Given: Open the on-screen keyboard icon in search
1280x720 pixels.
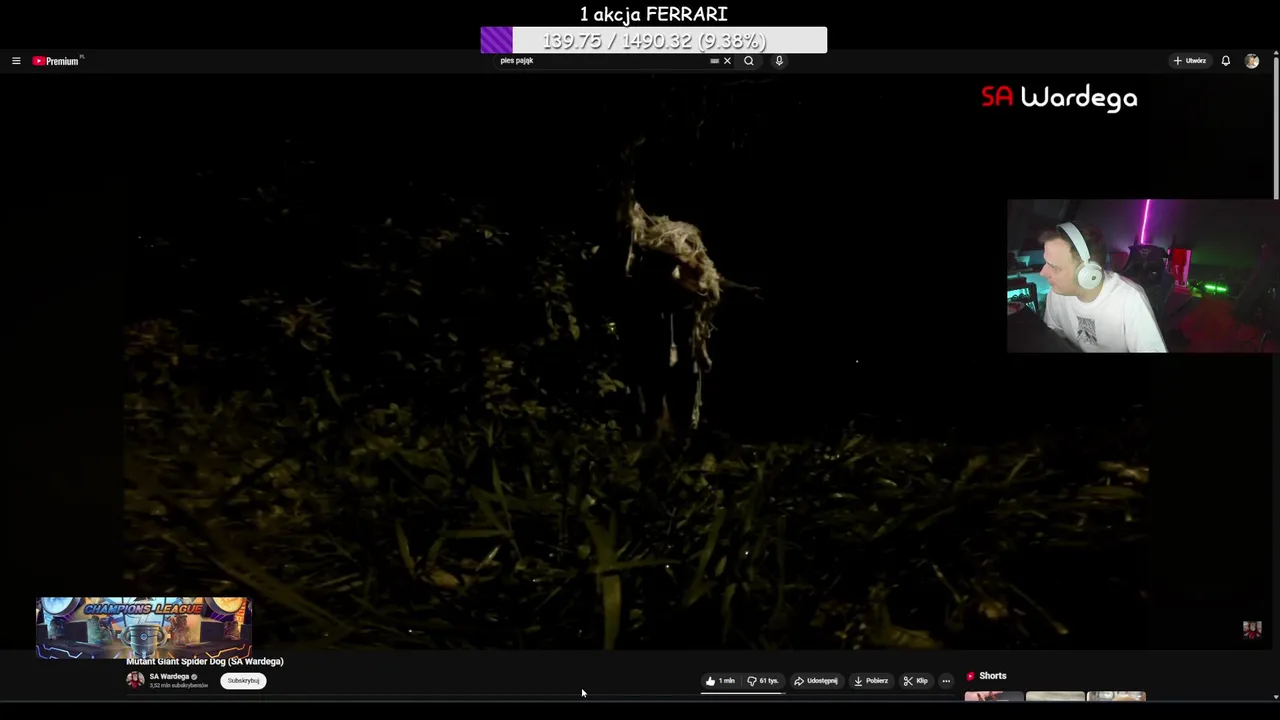Looking at the screenshot, I should pos(714,61).
